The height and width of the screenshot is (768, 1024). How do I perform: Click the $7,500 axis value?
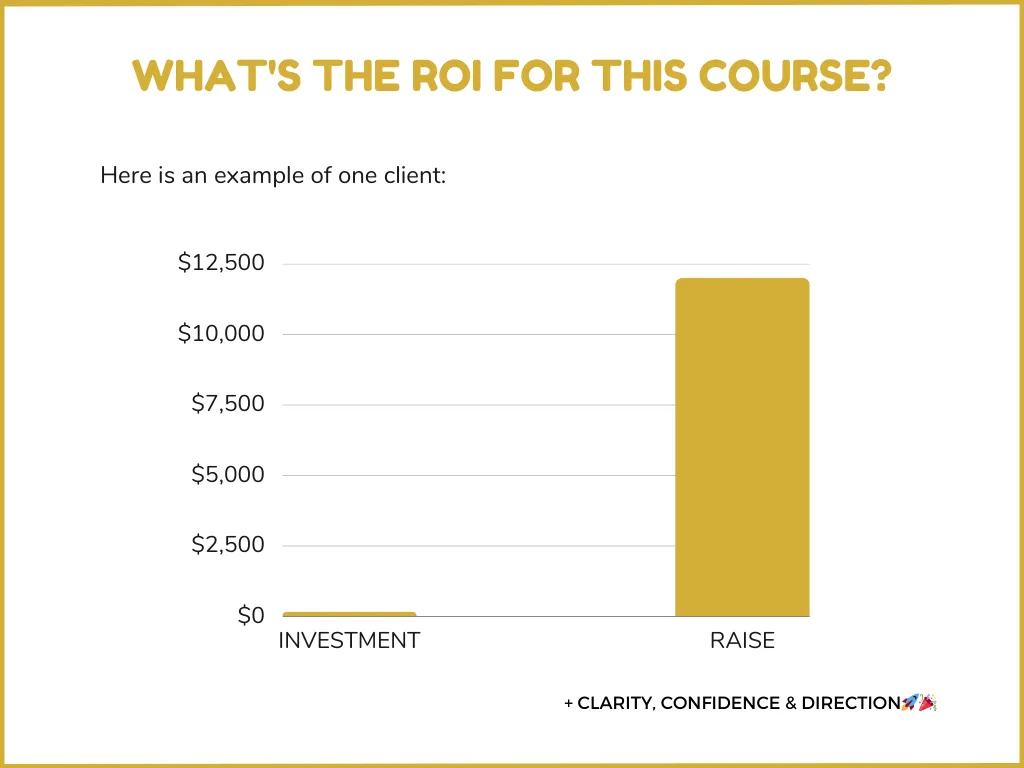point(228,404)
